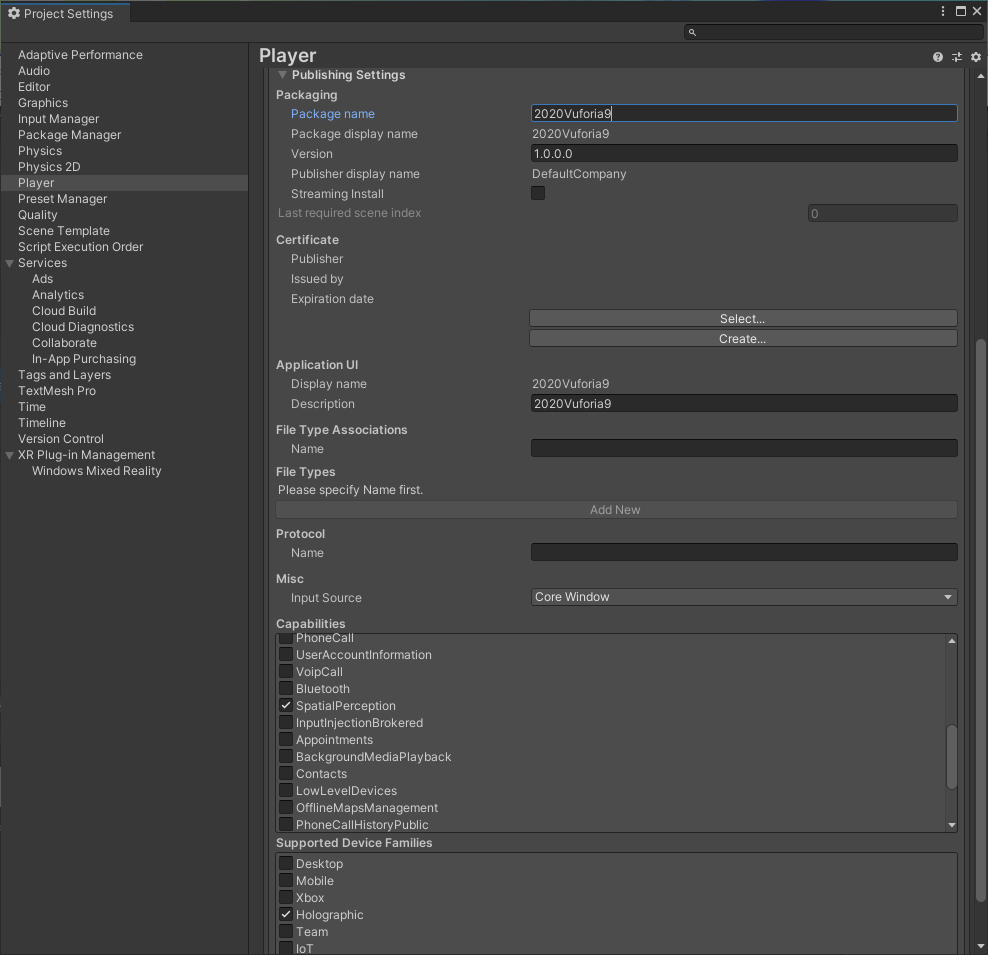Select Quality in the settings sidebar
Viewport: 988px width, 955px height.
click(x=38, y=215)
